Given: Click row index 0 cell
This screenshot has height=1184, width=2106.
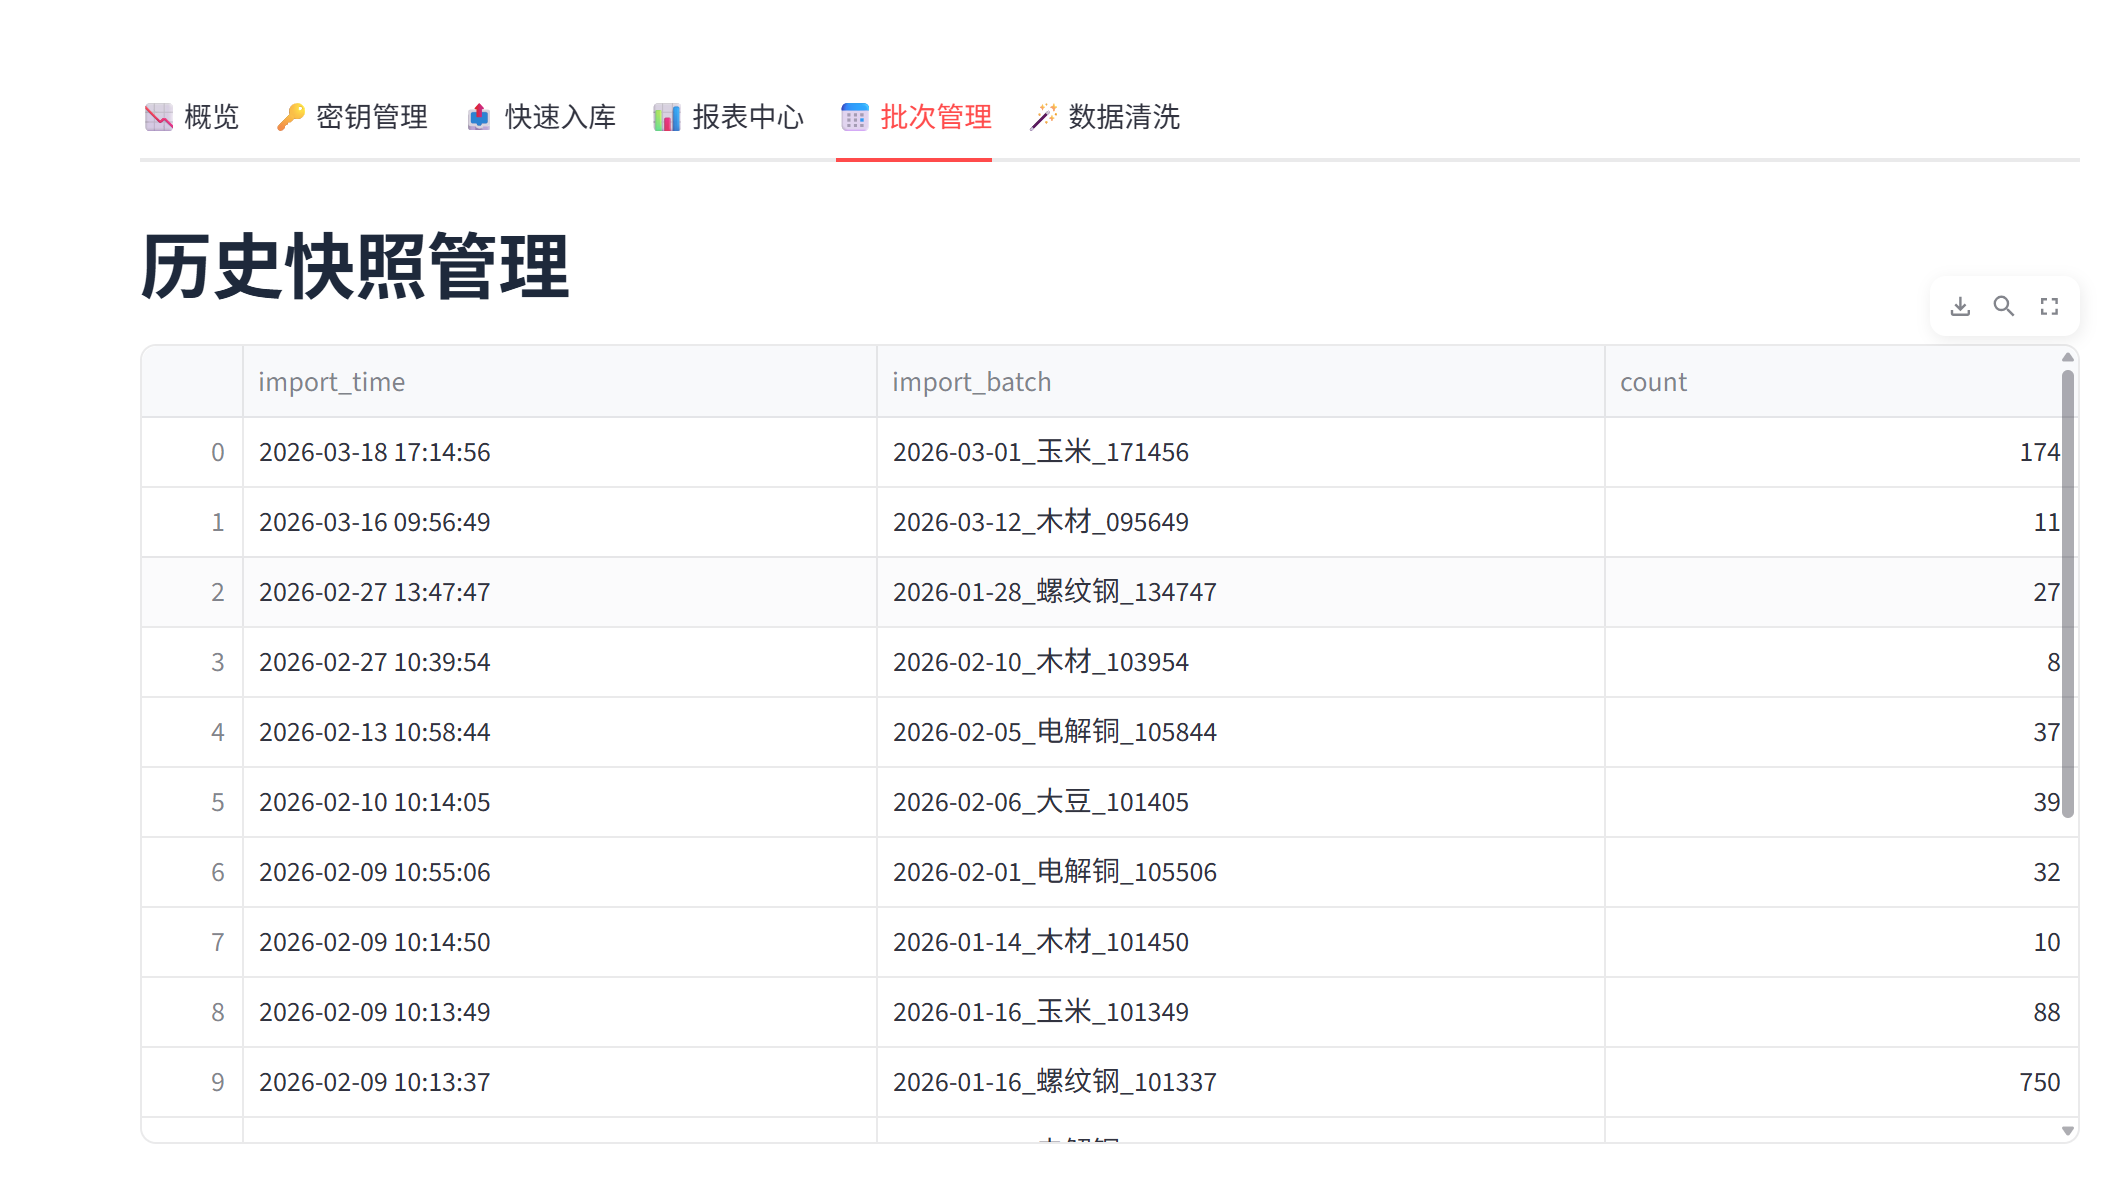Looking at the screenshot, I should pyautogui.click(x=192, y=452).
